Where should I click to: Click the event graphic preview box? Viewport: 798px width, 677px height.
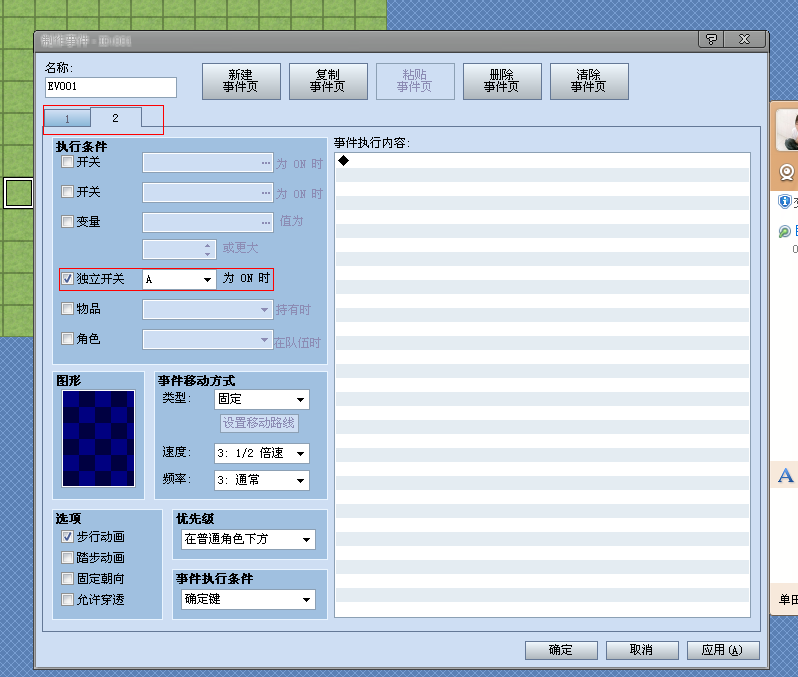point(98,438)
